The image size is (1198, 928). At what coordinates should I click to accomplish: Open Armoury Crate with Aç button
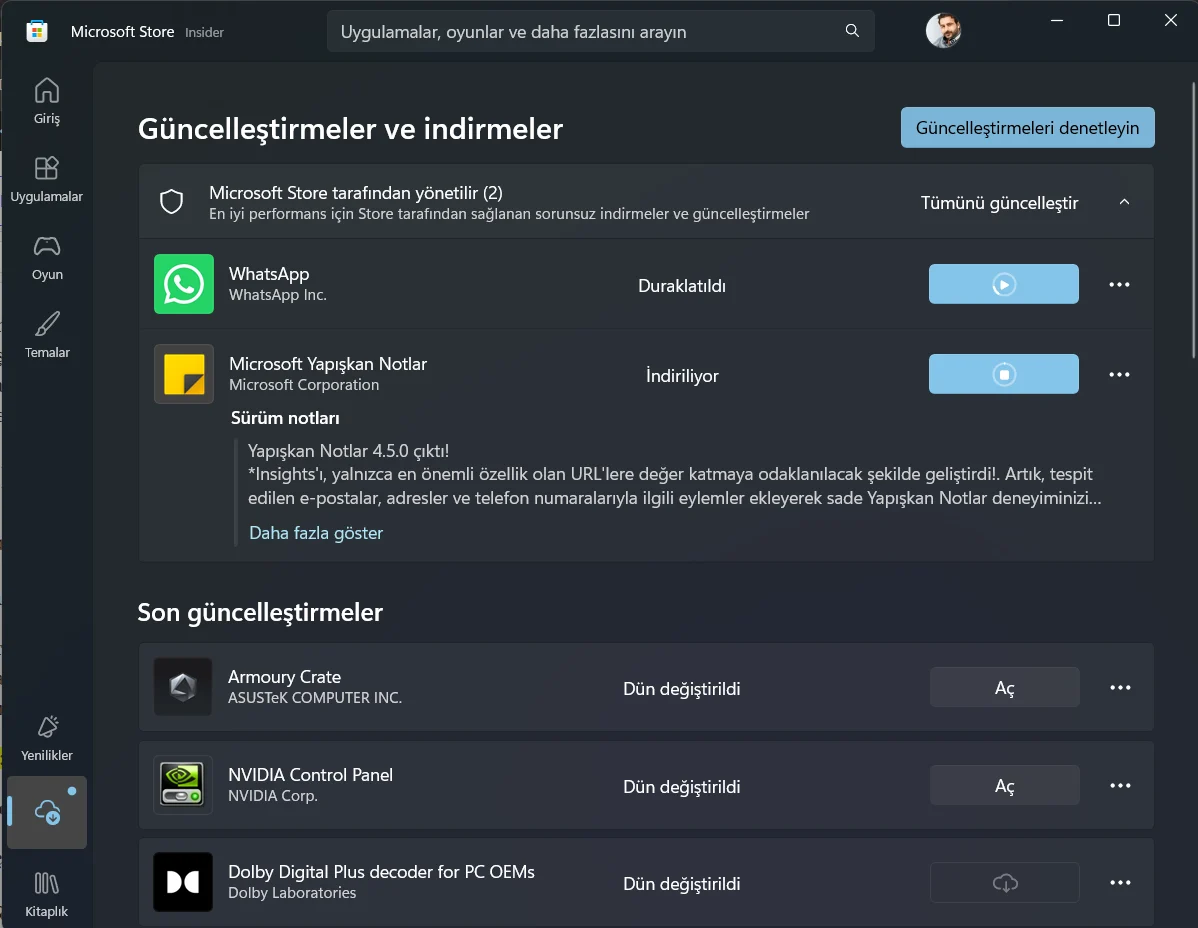[x=1005, y=687]
